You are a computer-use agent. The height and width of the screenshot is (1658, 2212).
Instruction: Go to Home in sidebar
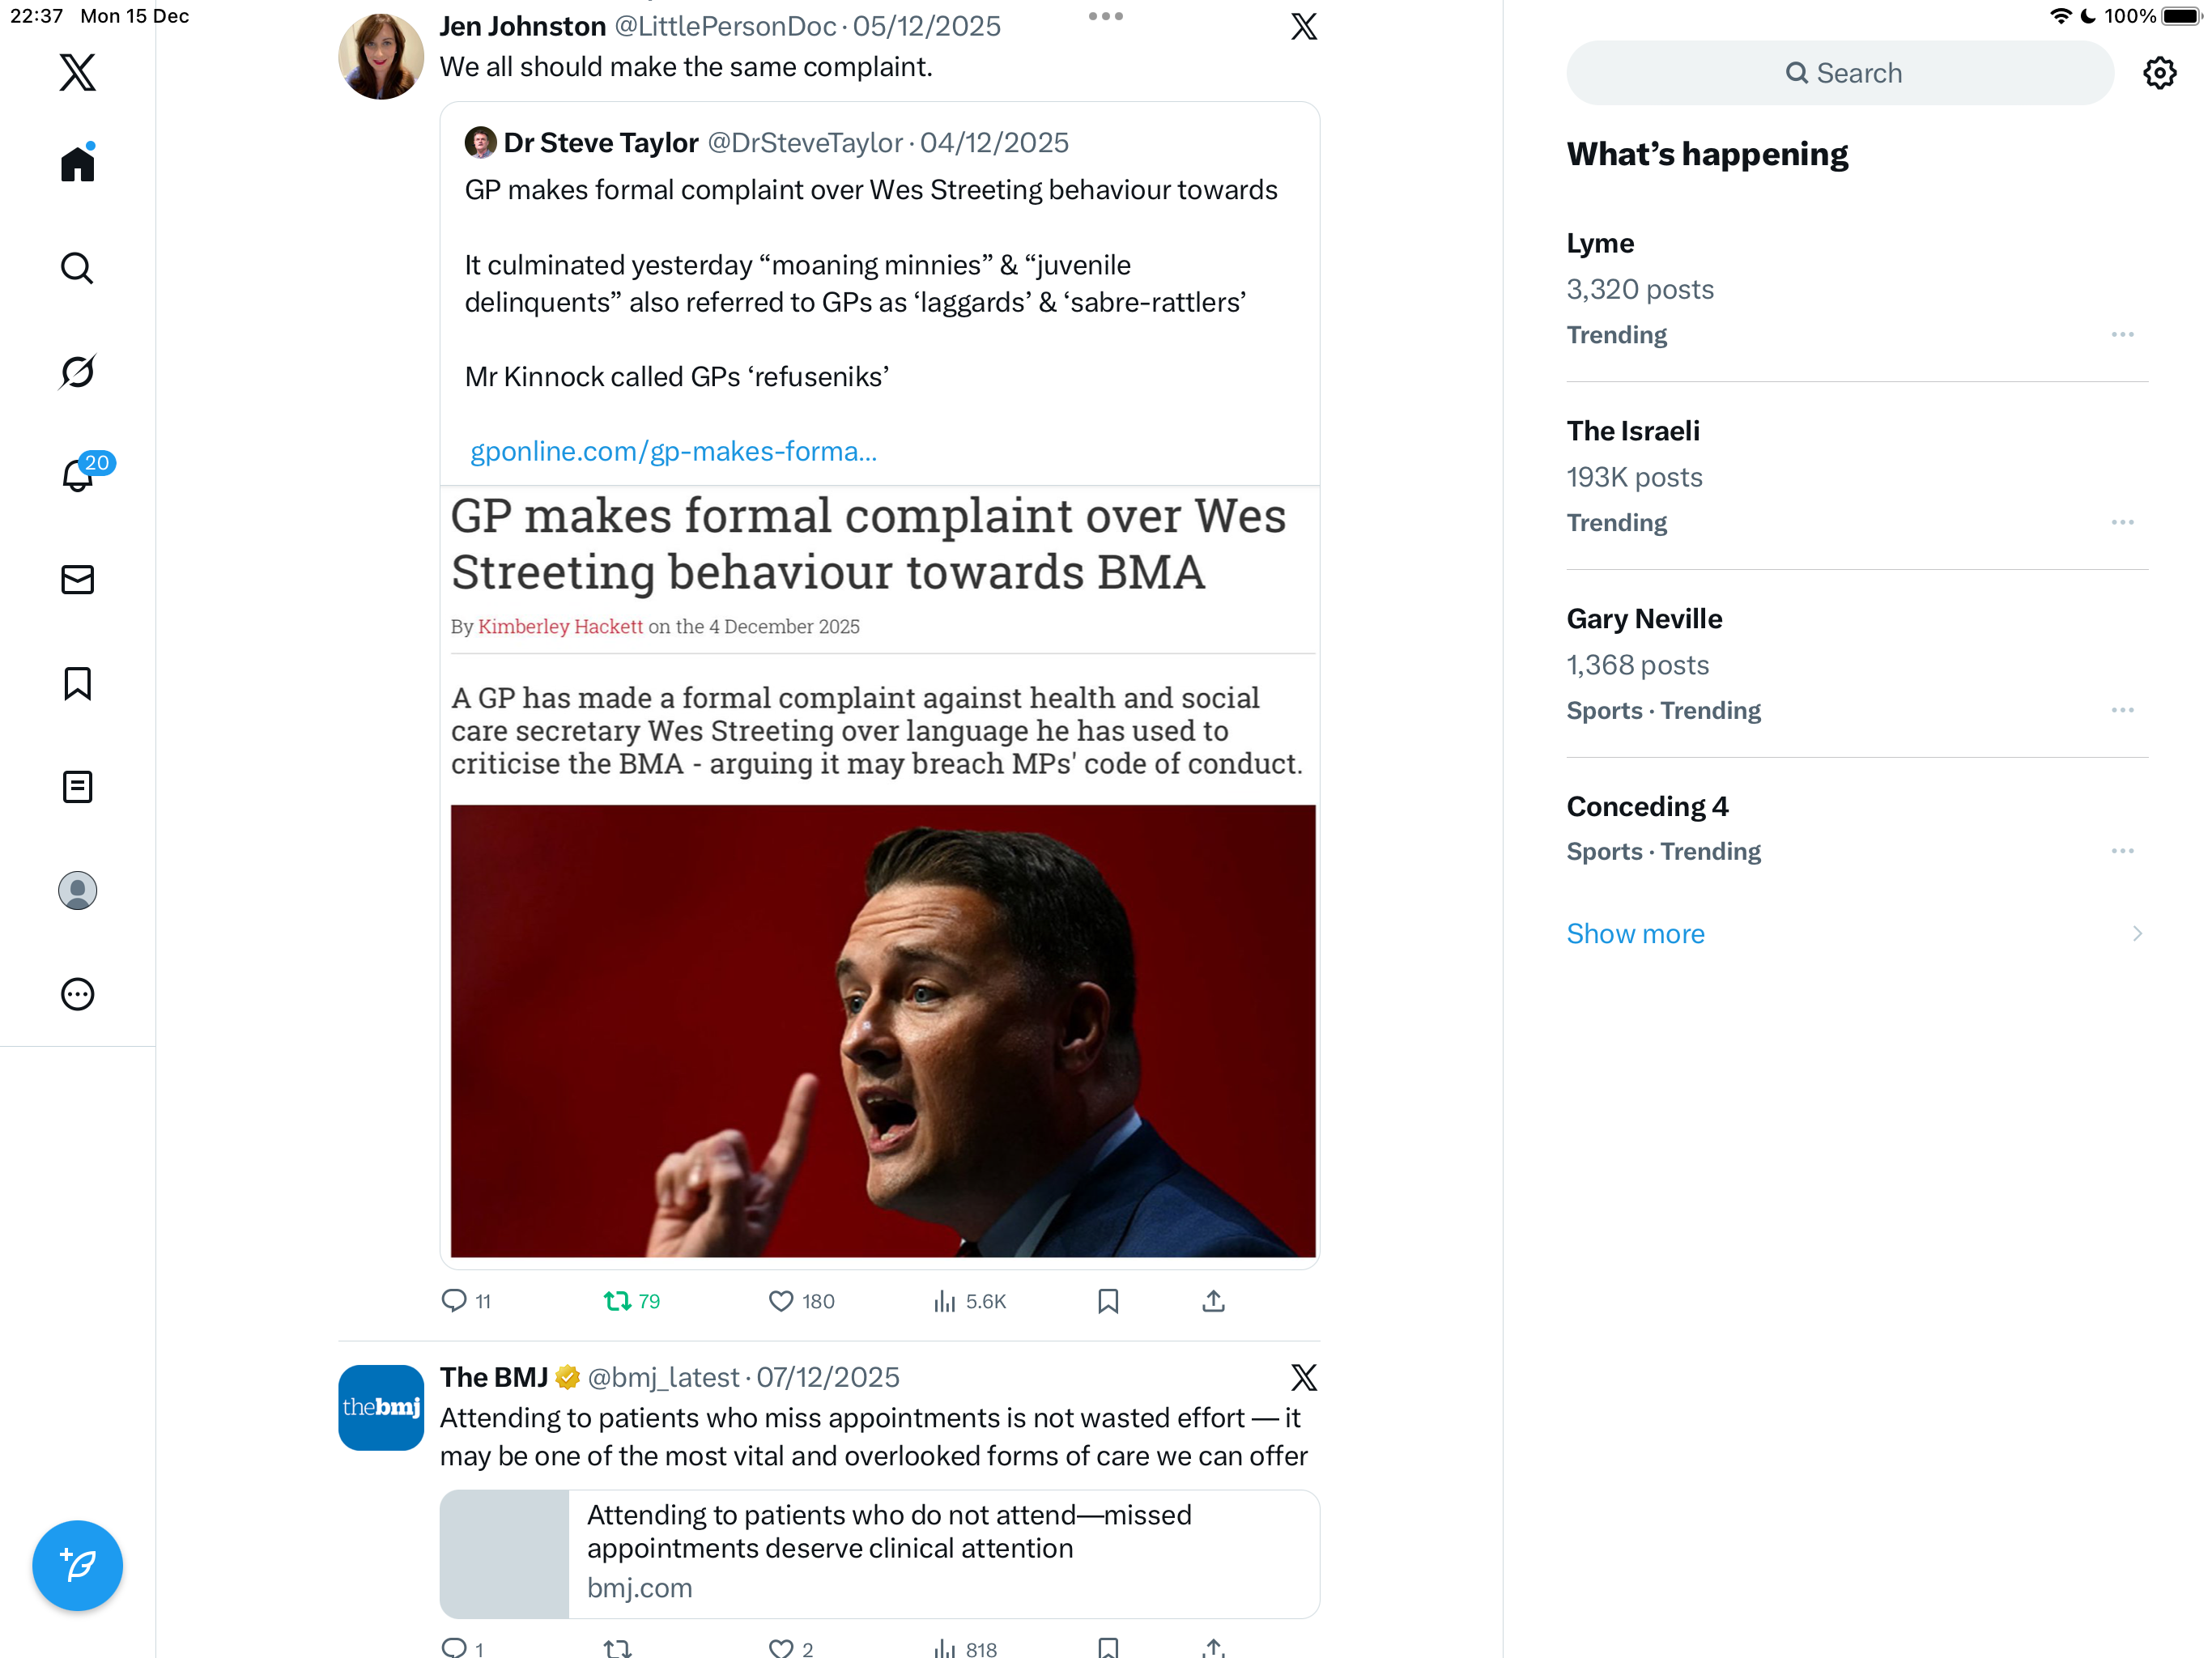[x=77, y=164]
